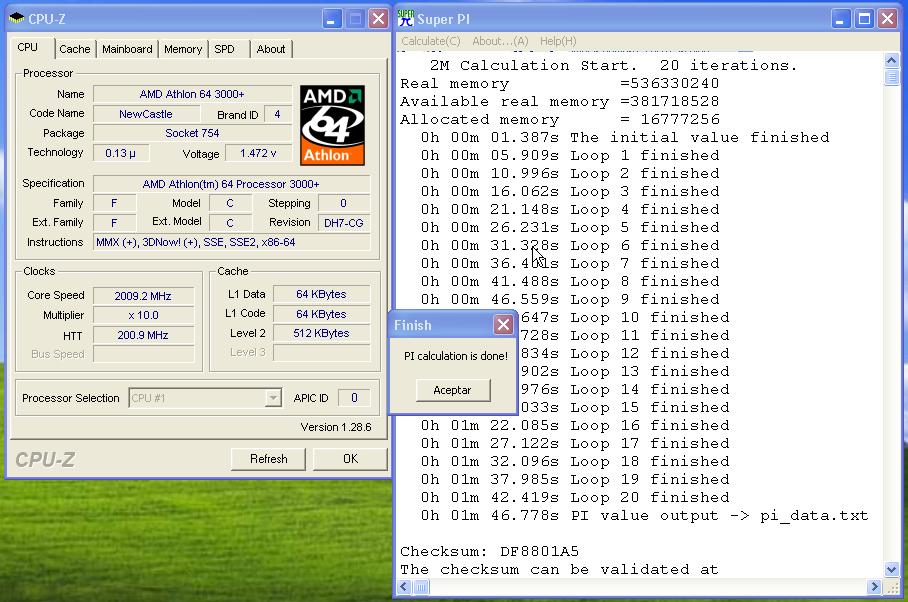The image size is (908, 602).
Task: Open the Help(H) menu
Action: pos(557,41)
